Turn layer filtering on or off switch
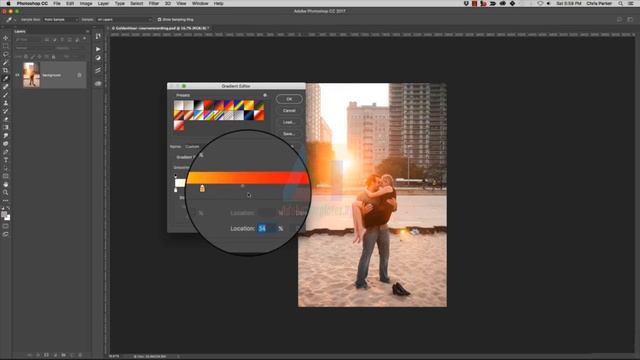 pyautogui.click(x=84, y=39)
